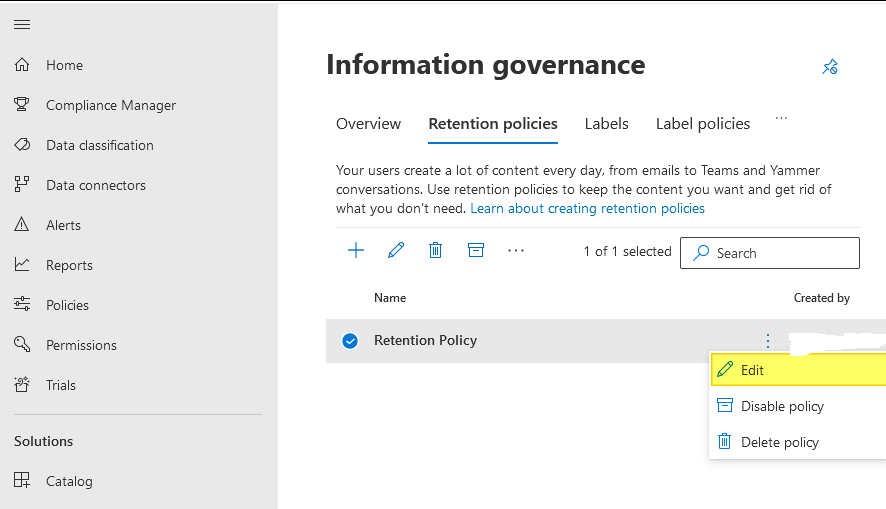
Task: Unpin Information governance with pin icon
Action: [829, 67]
